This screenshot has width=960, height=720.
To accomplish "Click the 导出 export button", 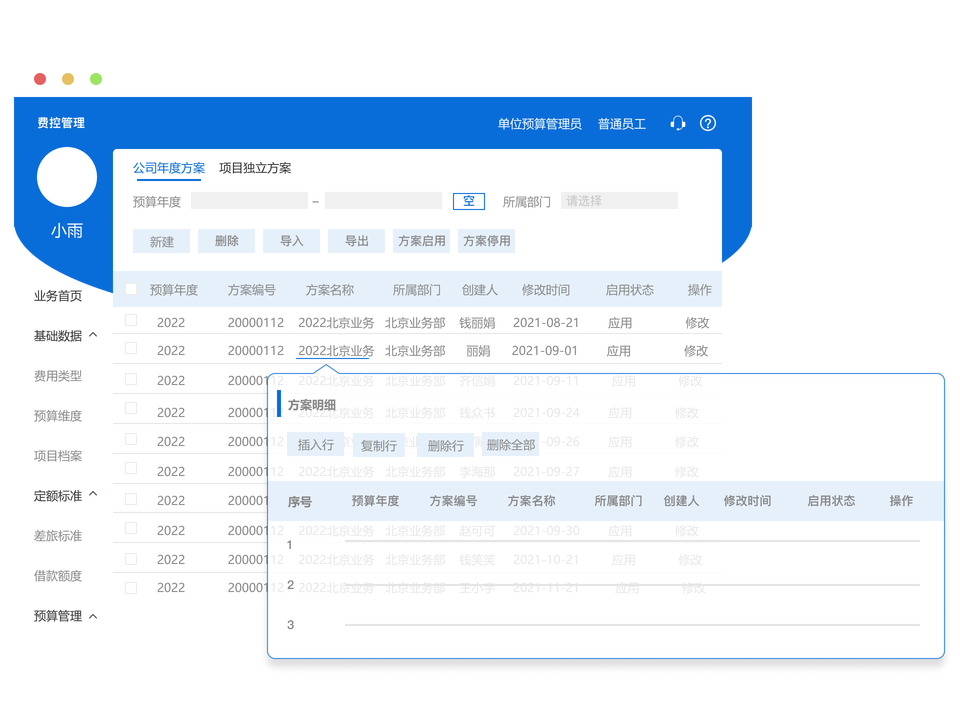I will 356,240.
